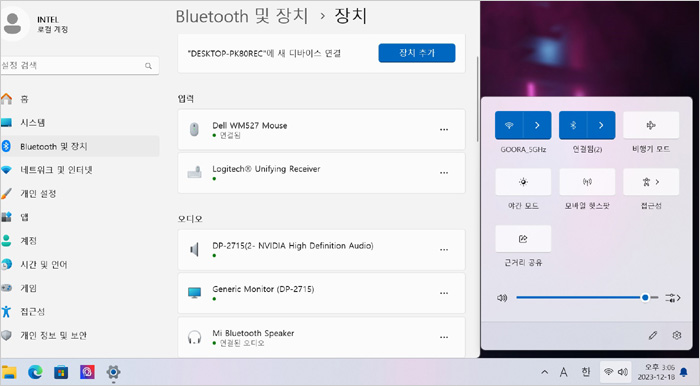Open all settings from quick settings gear
The image size is (700, 386).
point(677,335)
